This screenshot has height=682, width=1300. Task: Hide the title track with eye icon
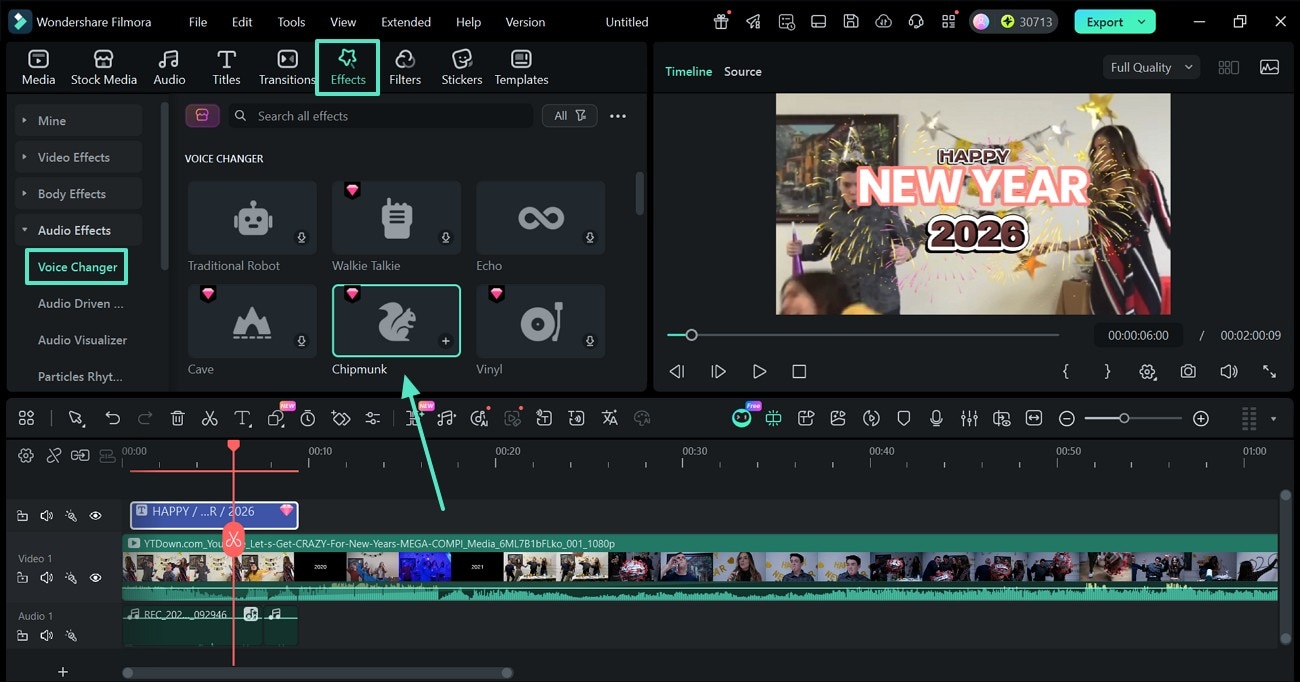96,516
